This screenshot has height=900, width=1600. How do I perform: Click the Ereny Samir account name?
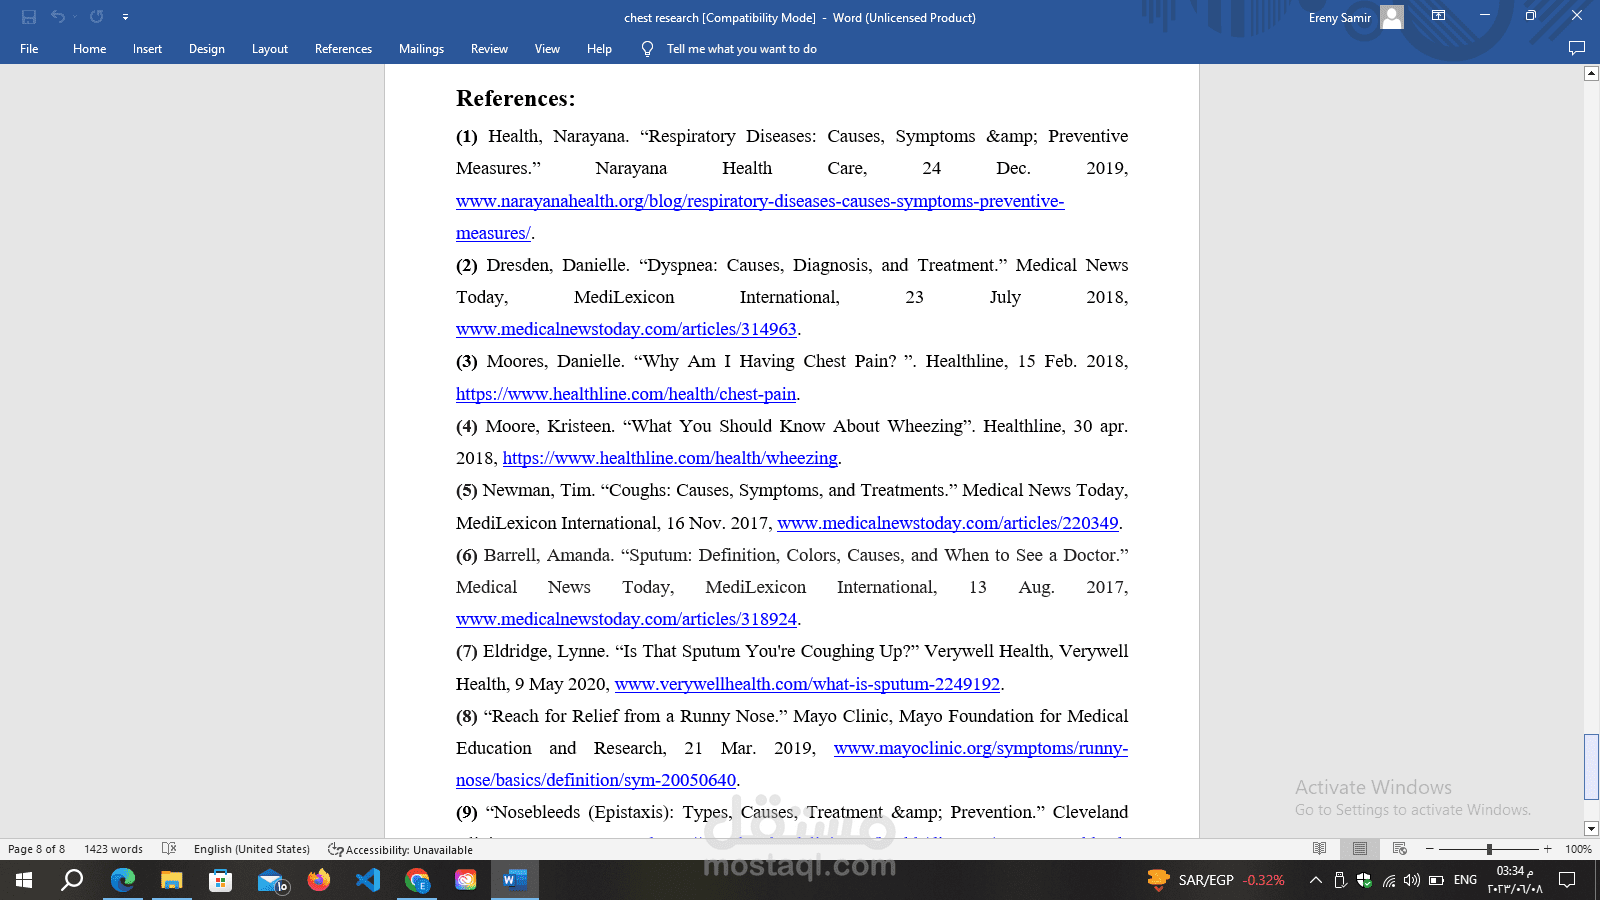1340,18
